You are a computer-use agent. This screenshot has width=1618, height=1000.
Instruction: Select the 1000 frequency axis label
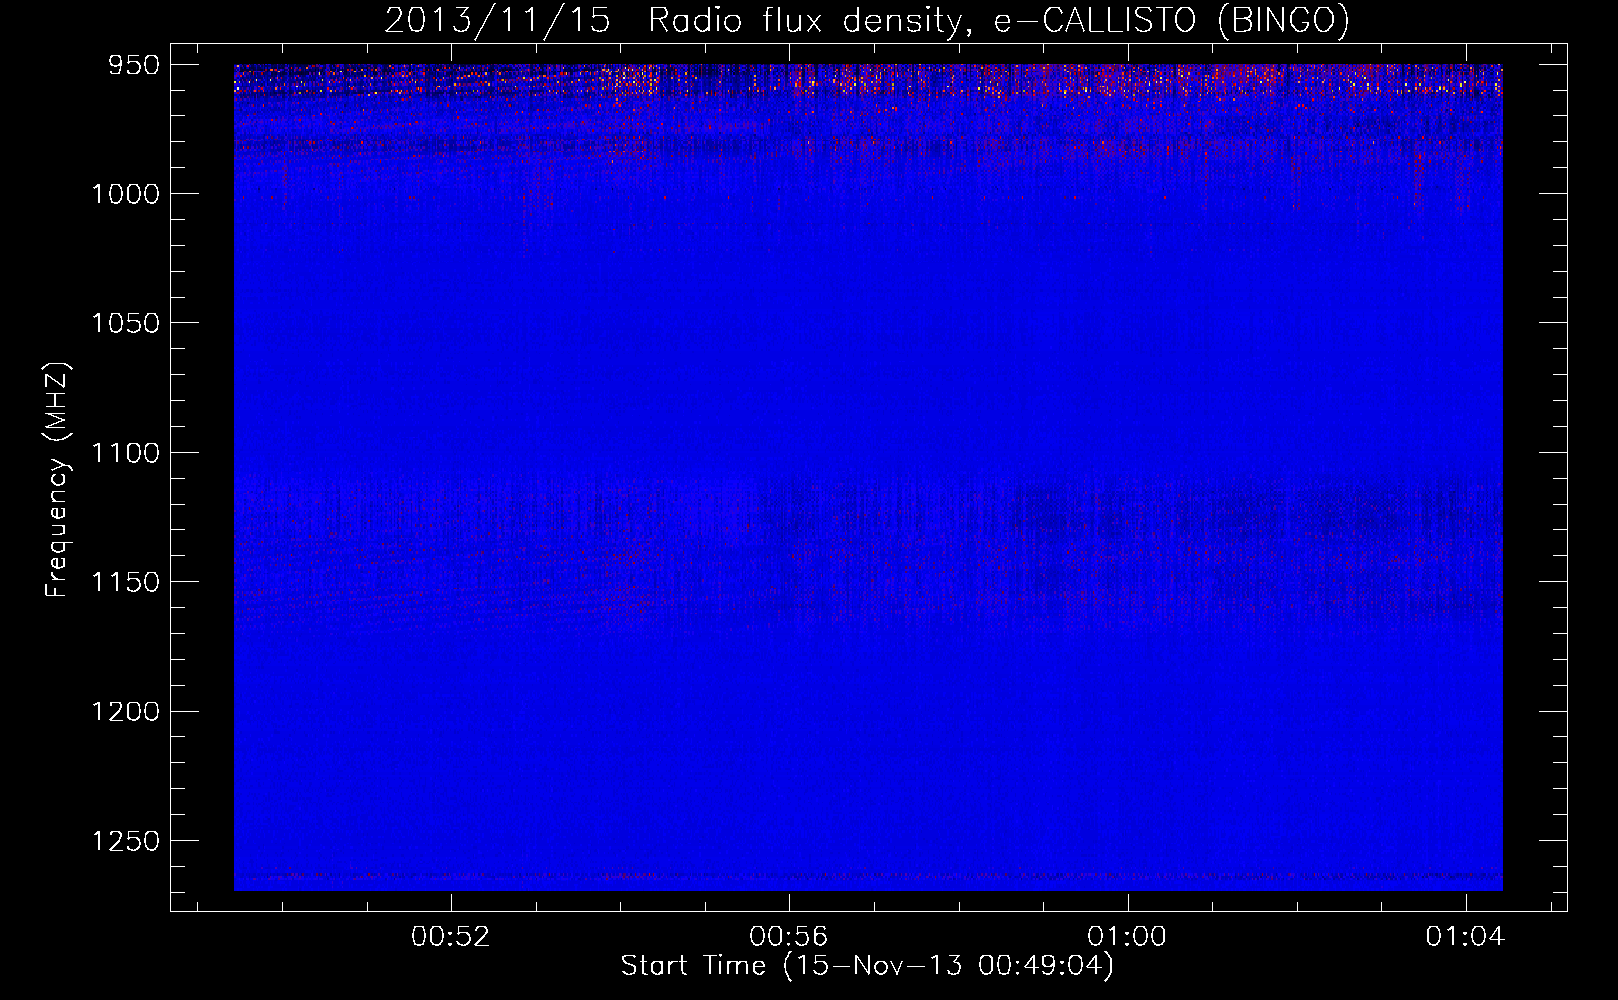(x=125, y=194)
